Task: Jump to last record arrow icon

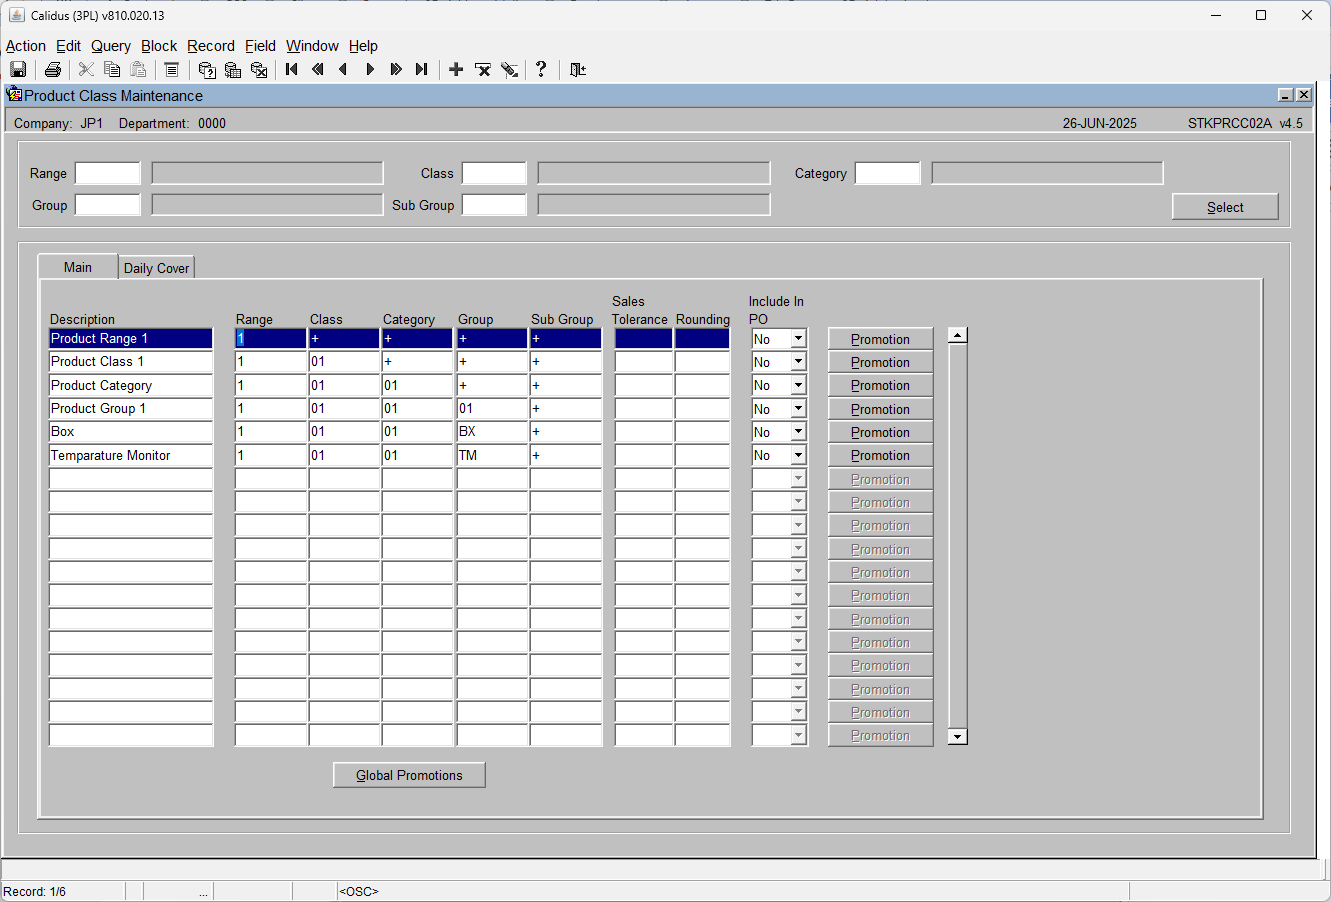Action: [x=422, y=69]
